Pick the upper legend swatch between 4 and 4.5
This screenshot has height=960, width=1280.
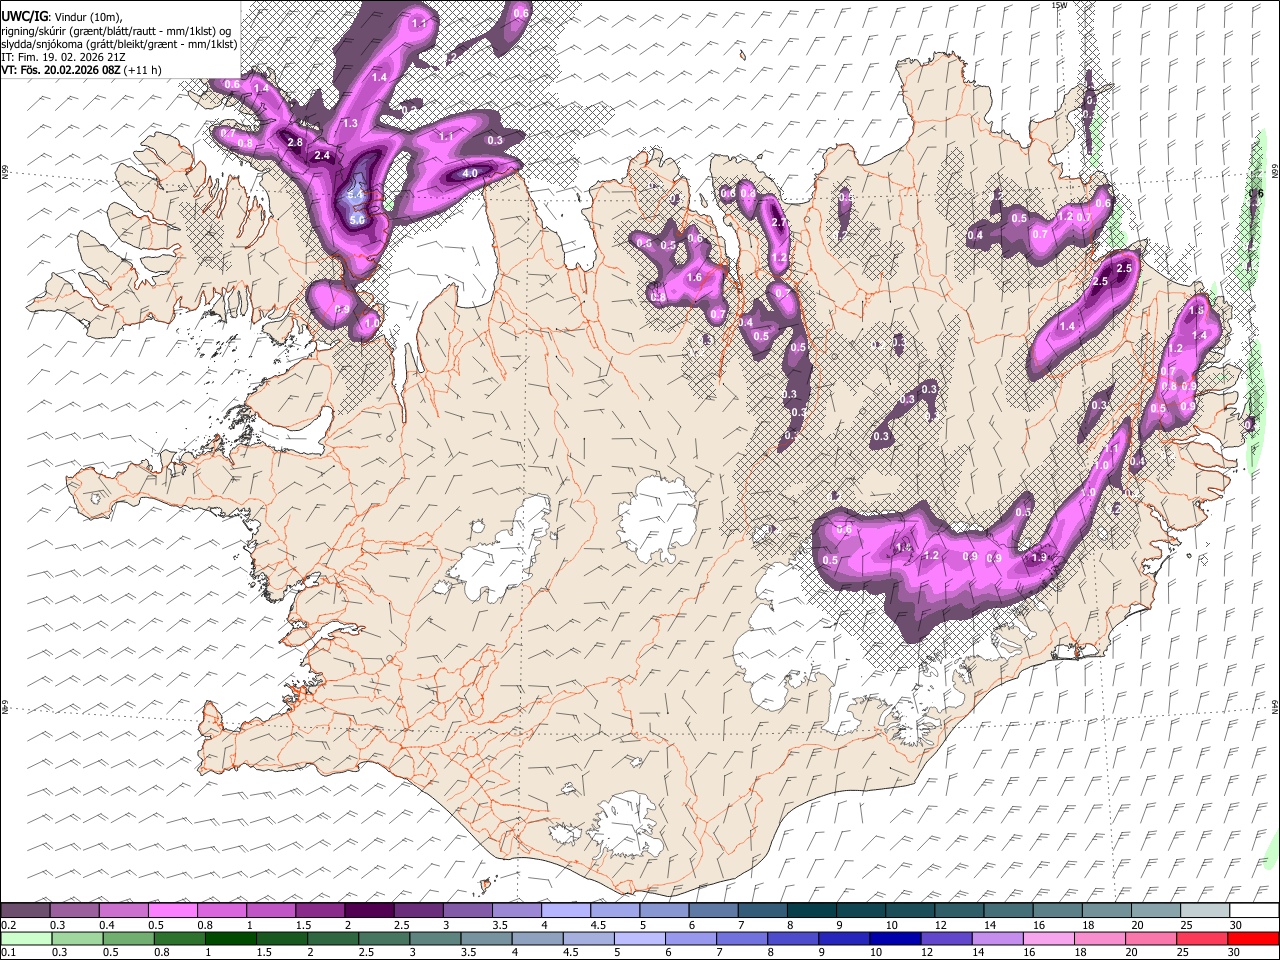tap(566, 910)
